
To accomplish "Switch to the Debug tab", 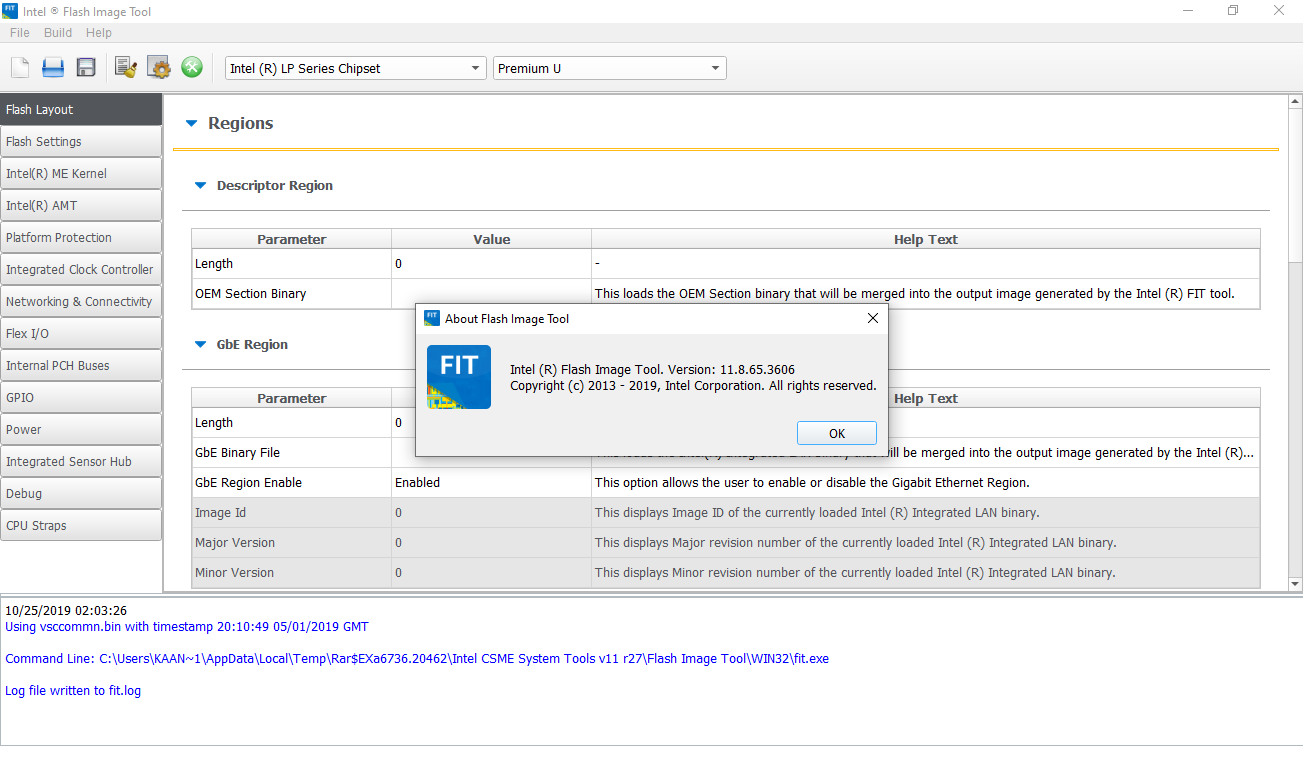I will point(81,494).
